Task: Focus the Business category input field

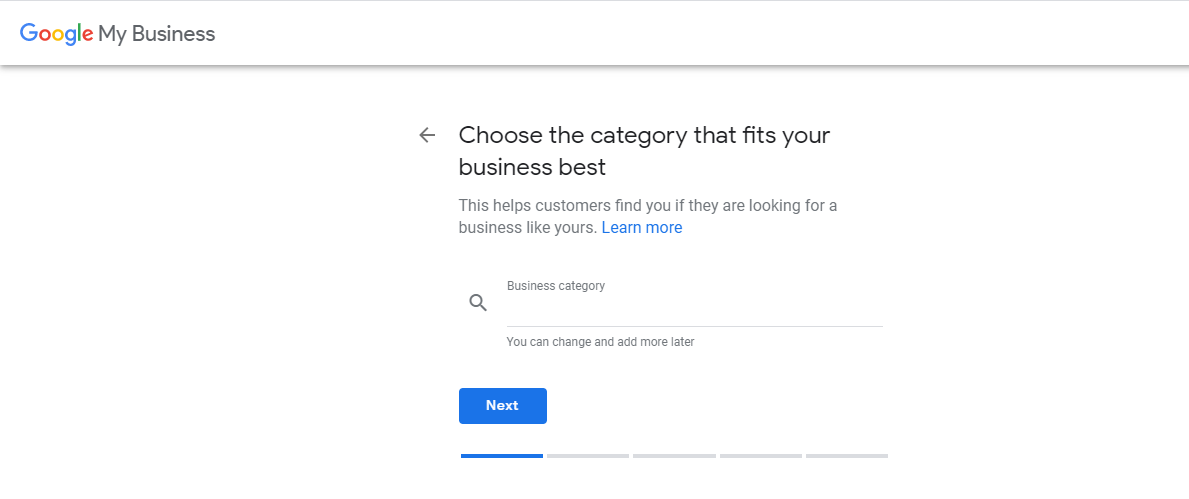Action: (x=694, y=310)
